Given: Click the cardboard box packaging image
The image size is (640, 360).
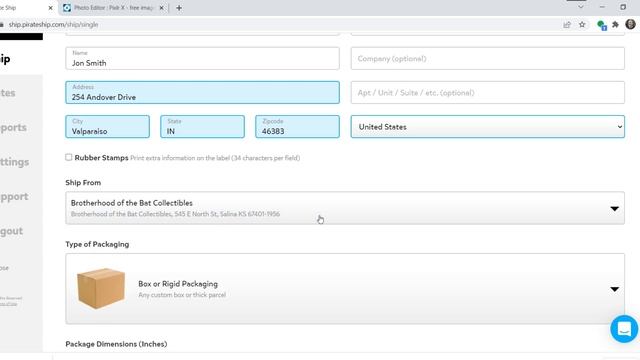Looking at the screenshot, I should (x=101, y=288).
